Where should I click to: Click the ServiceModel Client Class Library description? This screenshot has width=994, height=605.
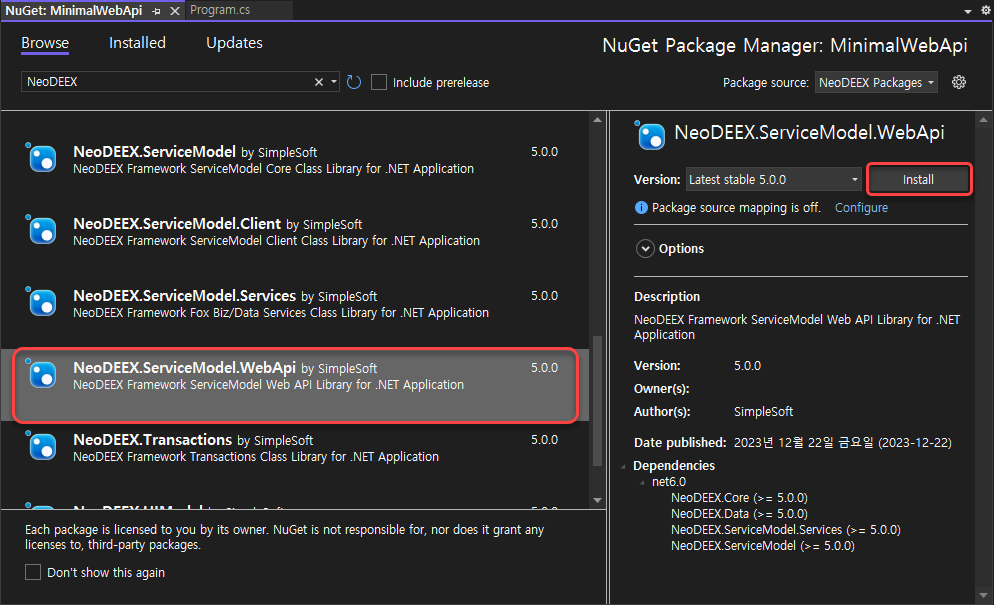coord(276,241)
